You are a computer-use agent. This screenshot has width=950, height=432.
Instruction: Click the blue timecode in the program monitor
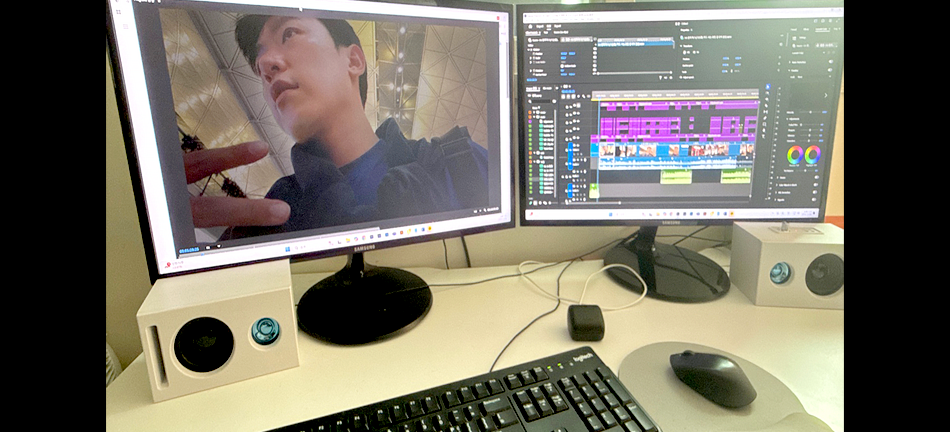190,249
